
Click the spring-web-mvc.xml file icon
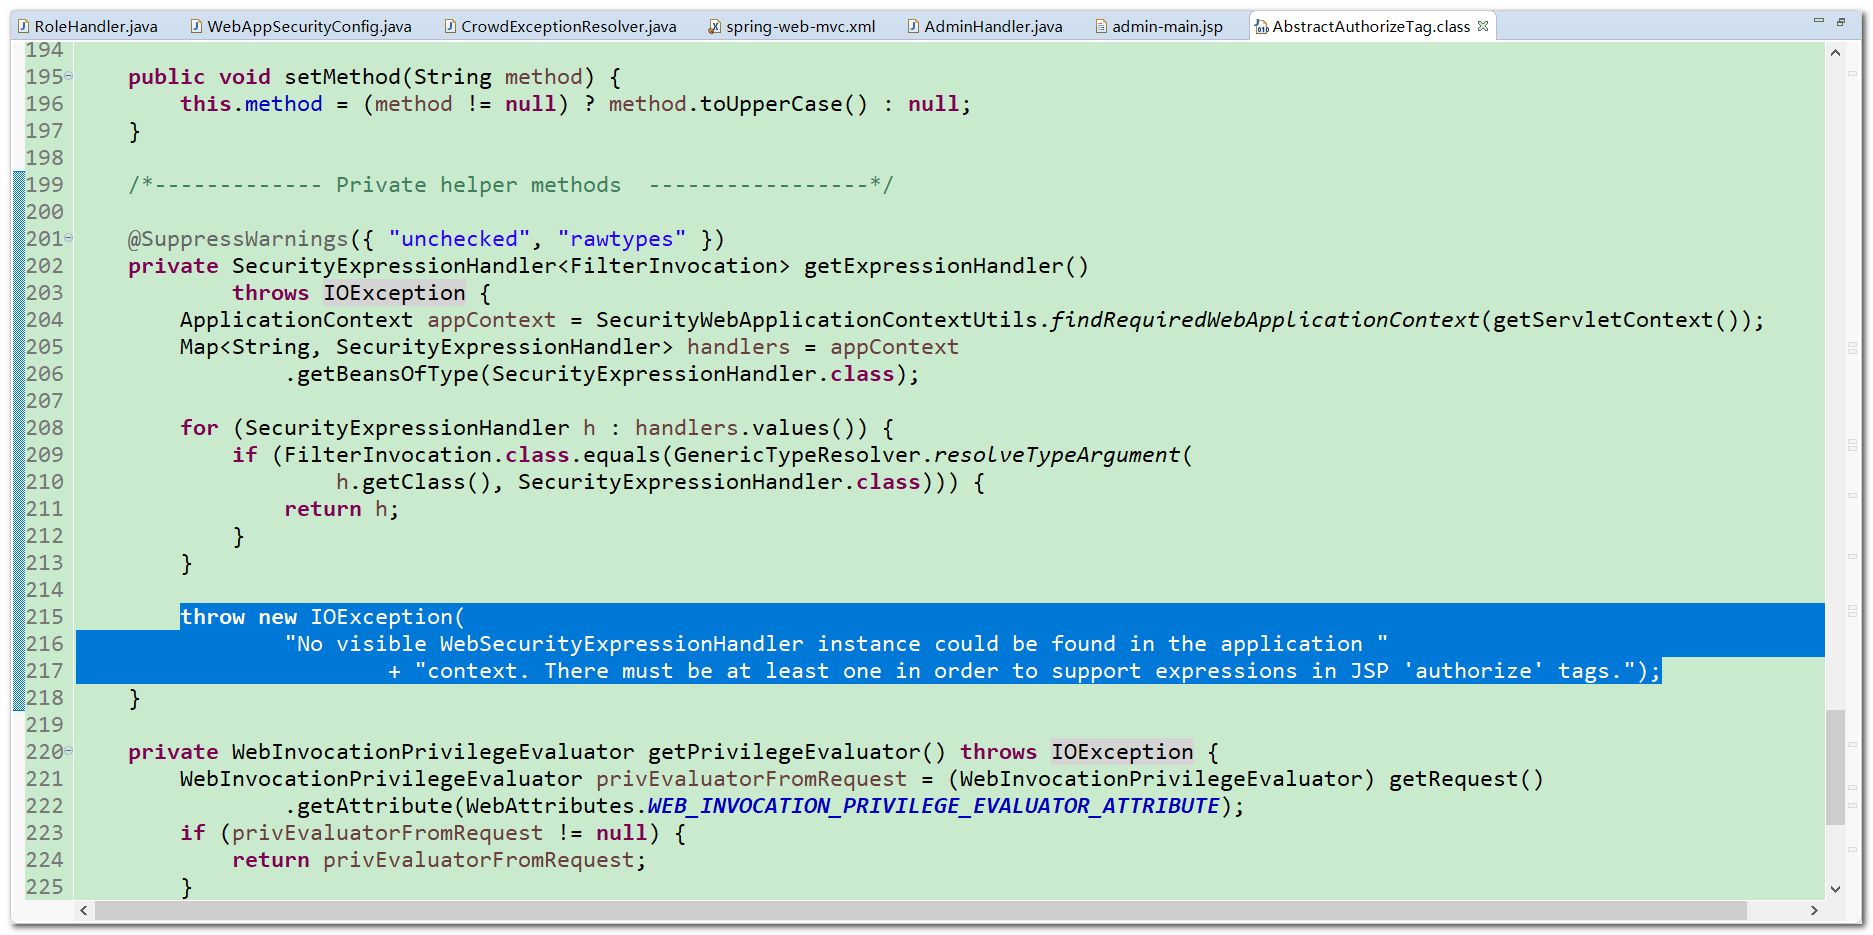pyautogui.click(x=714, y=27)
